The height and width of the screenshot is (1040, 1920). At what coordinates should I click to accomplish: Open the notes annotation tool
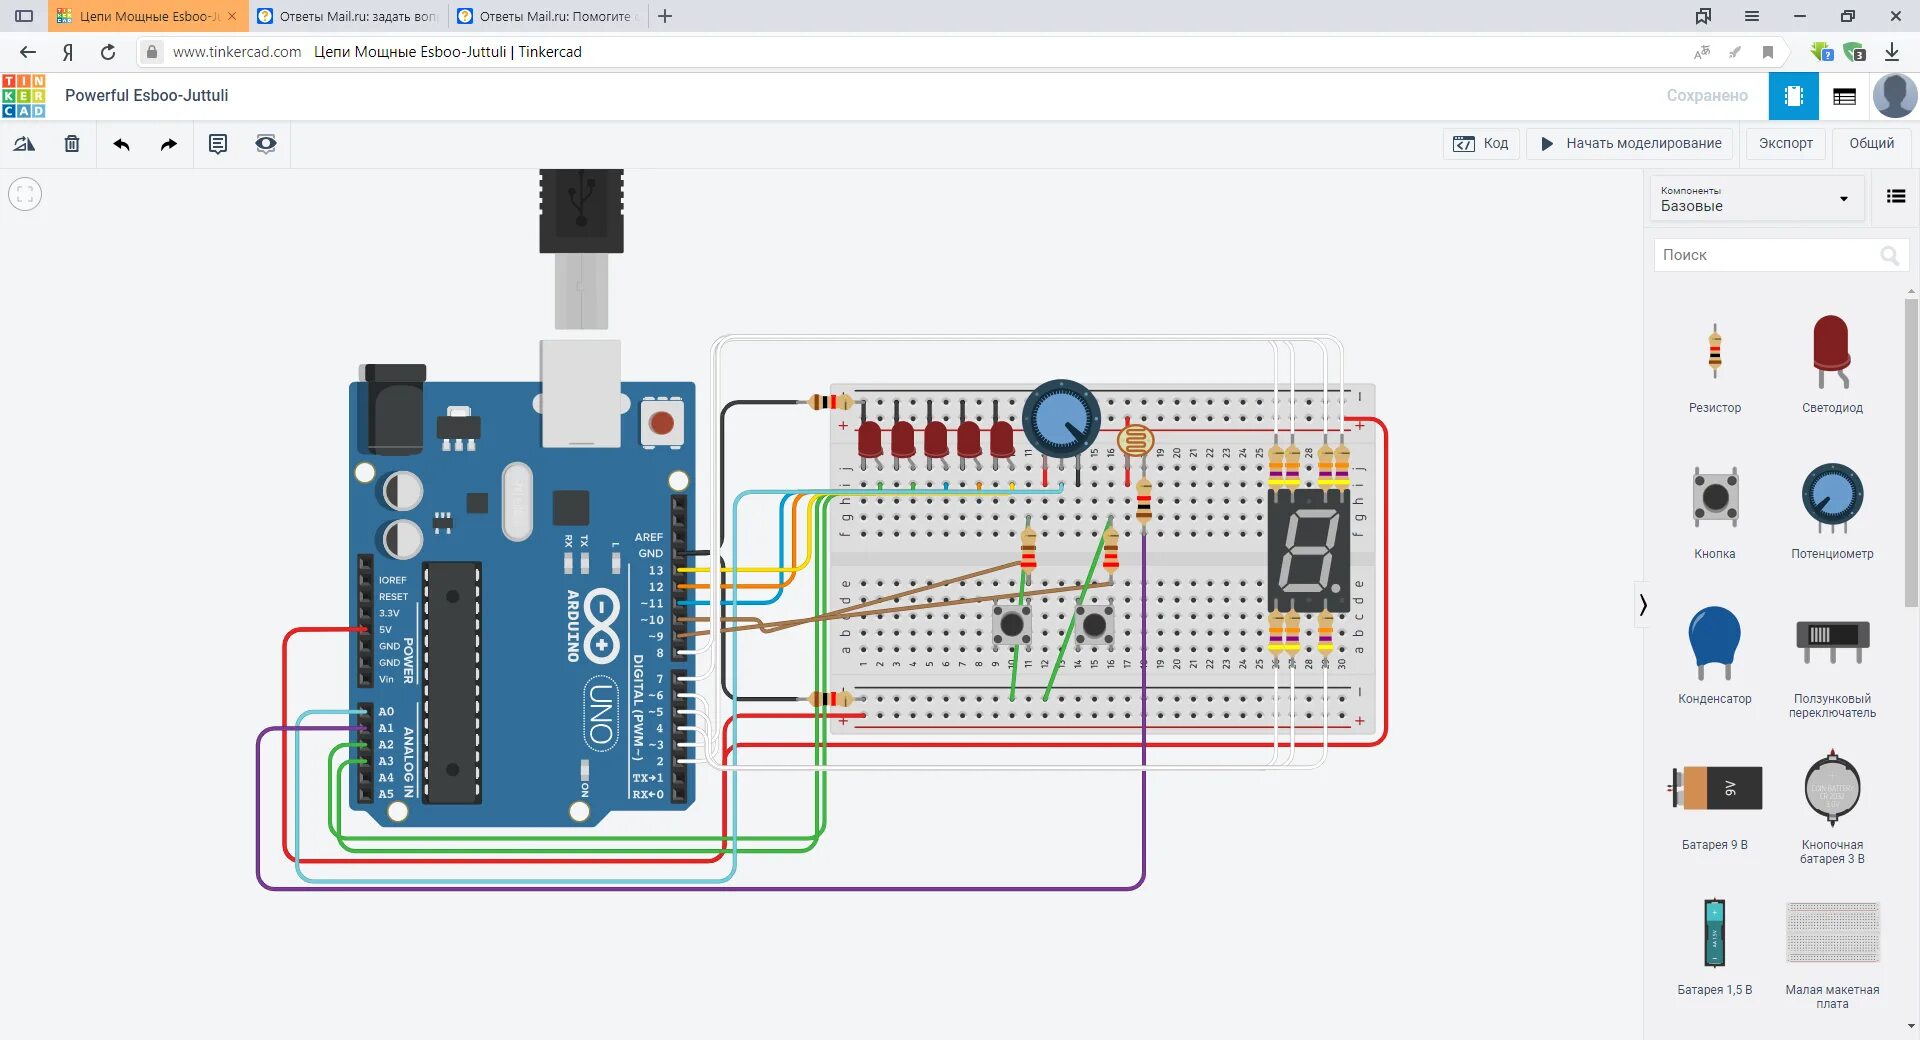click(217, 144)
